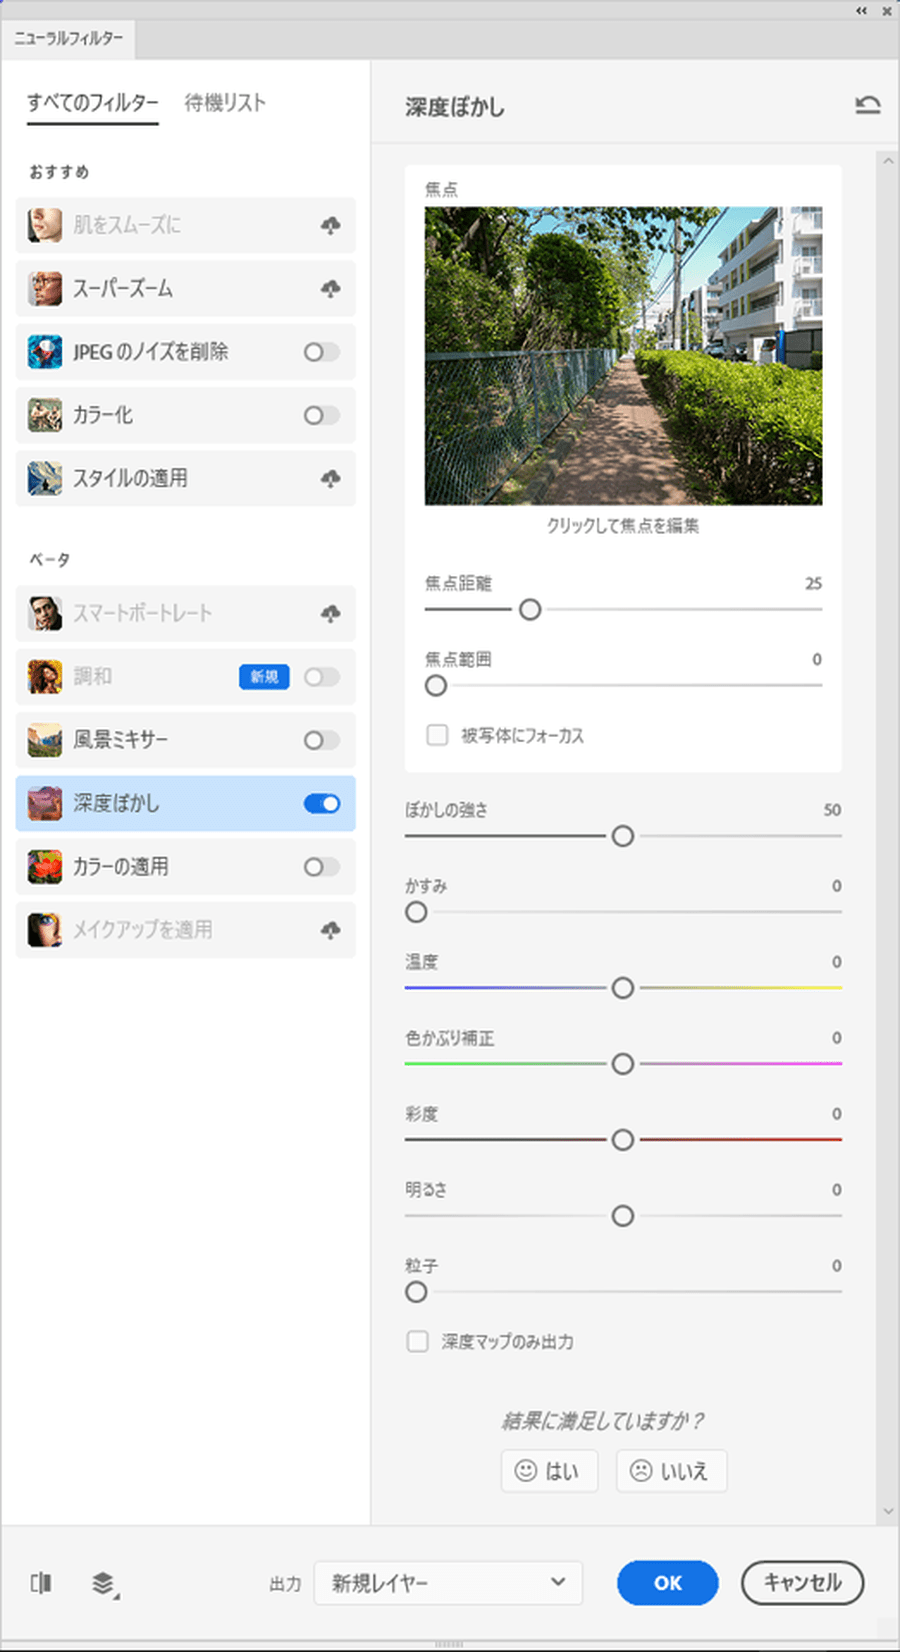Click the 焦点距離 slider handle

530,609
